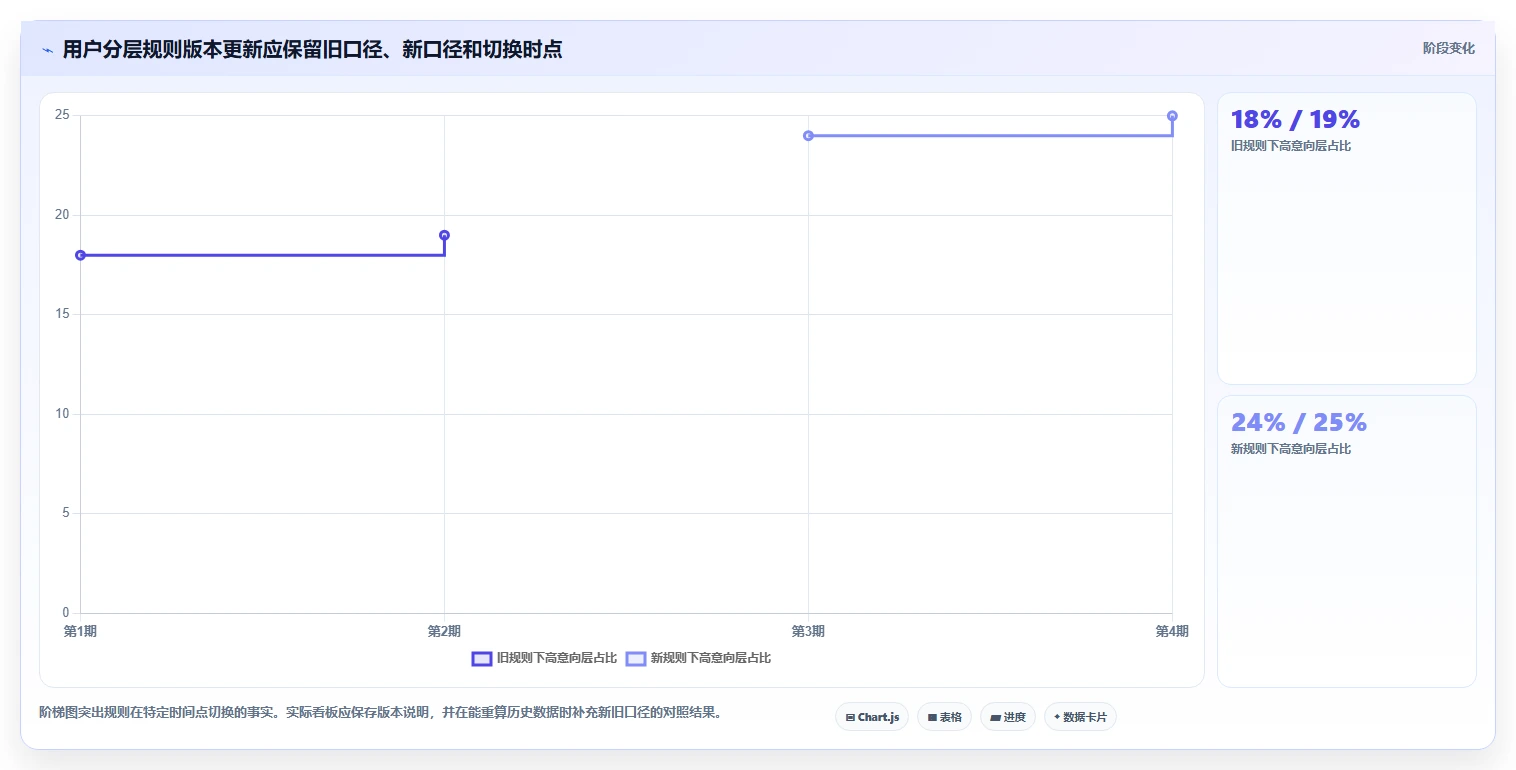Click the 新规则下高意向层占比 legend text
Viewport: 1516px width, 770px height.
(x=711, y=658)
